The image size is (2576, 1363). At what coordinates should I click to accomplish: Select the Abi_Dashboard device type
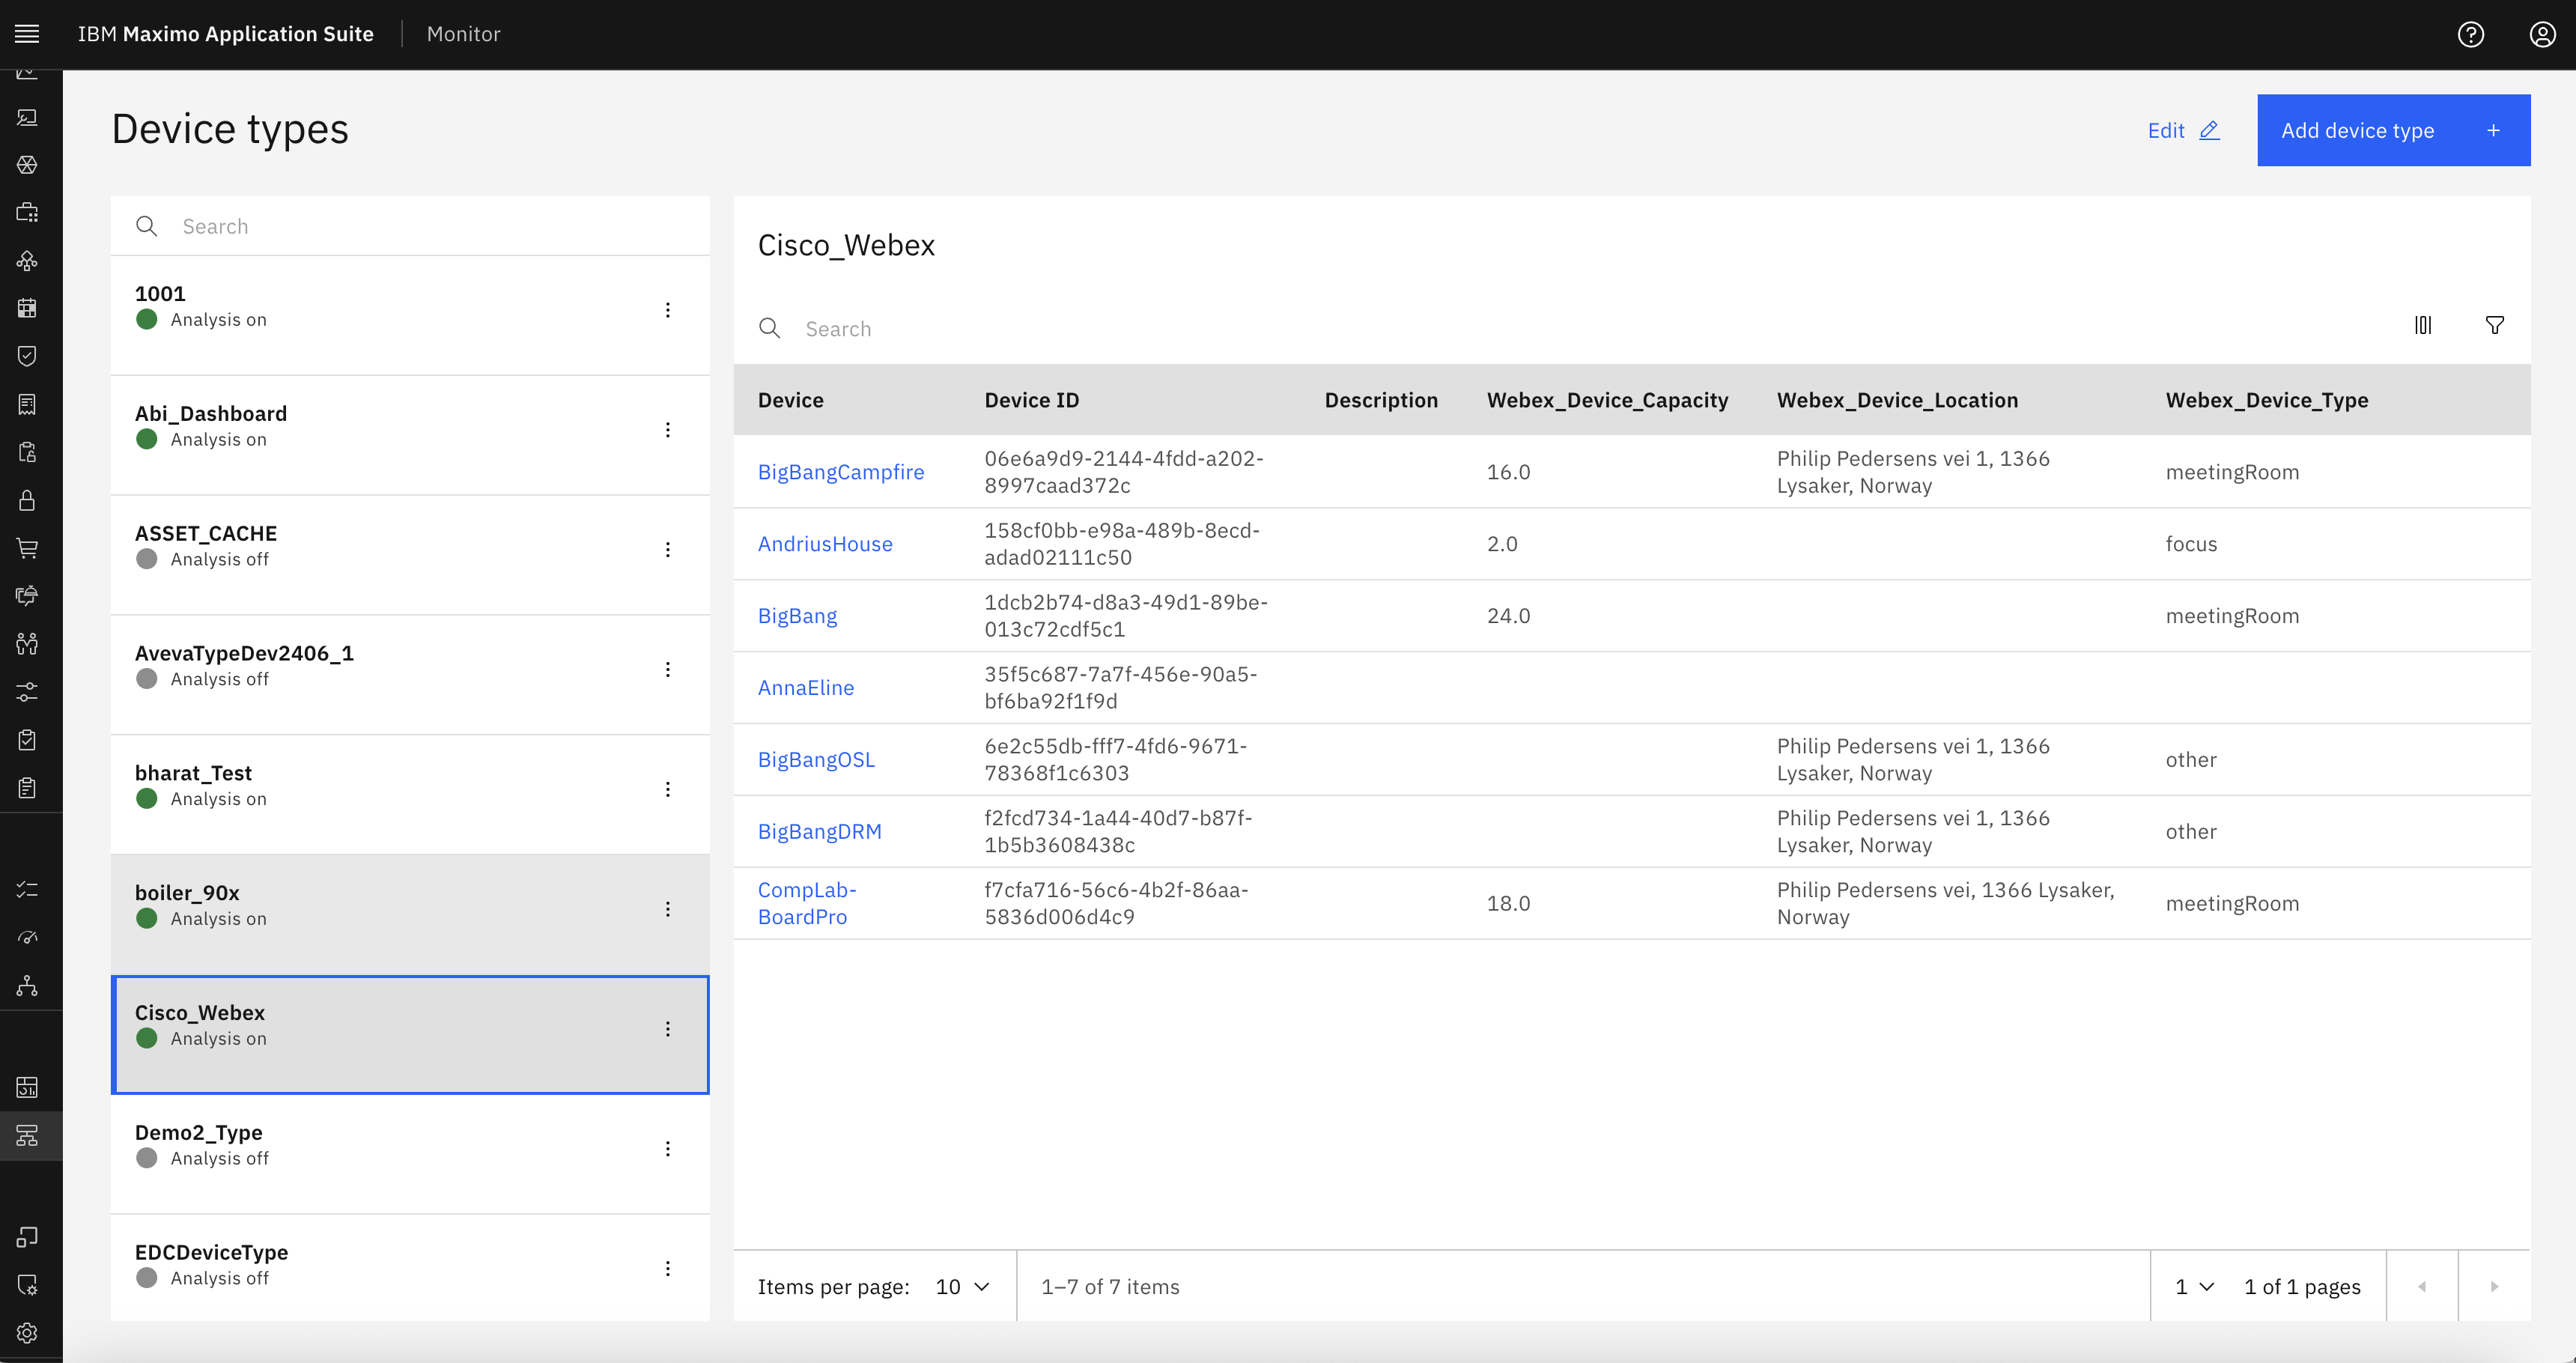point(410,435)
